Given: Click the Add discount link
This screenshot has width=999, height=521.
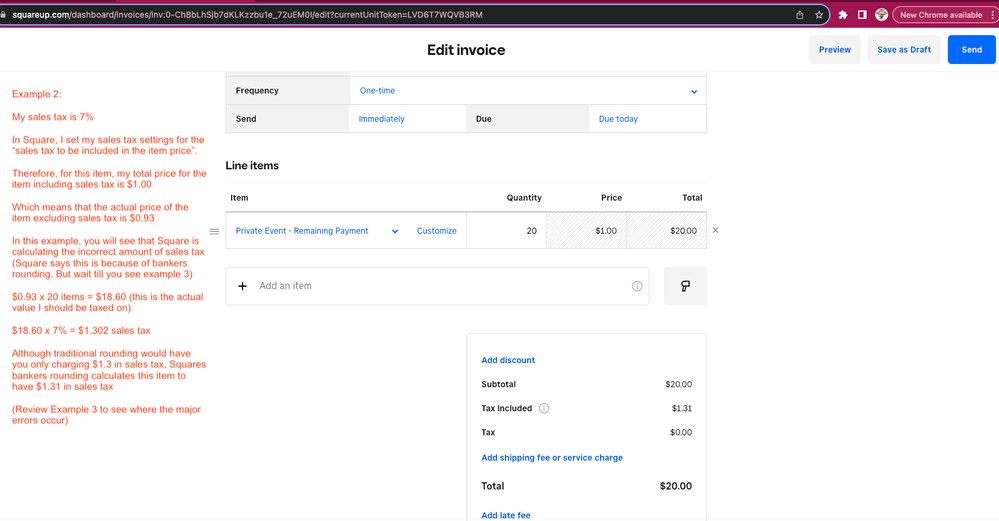Looking at the screenshot, I should pyautogui.click(x=508, y=360).
